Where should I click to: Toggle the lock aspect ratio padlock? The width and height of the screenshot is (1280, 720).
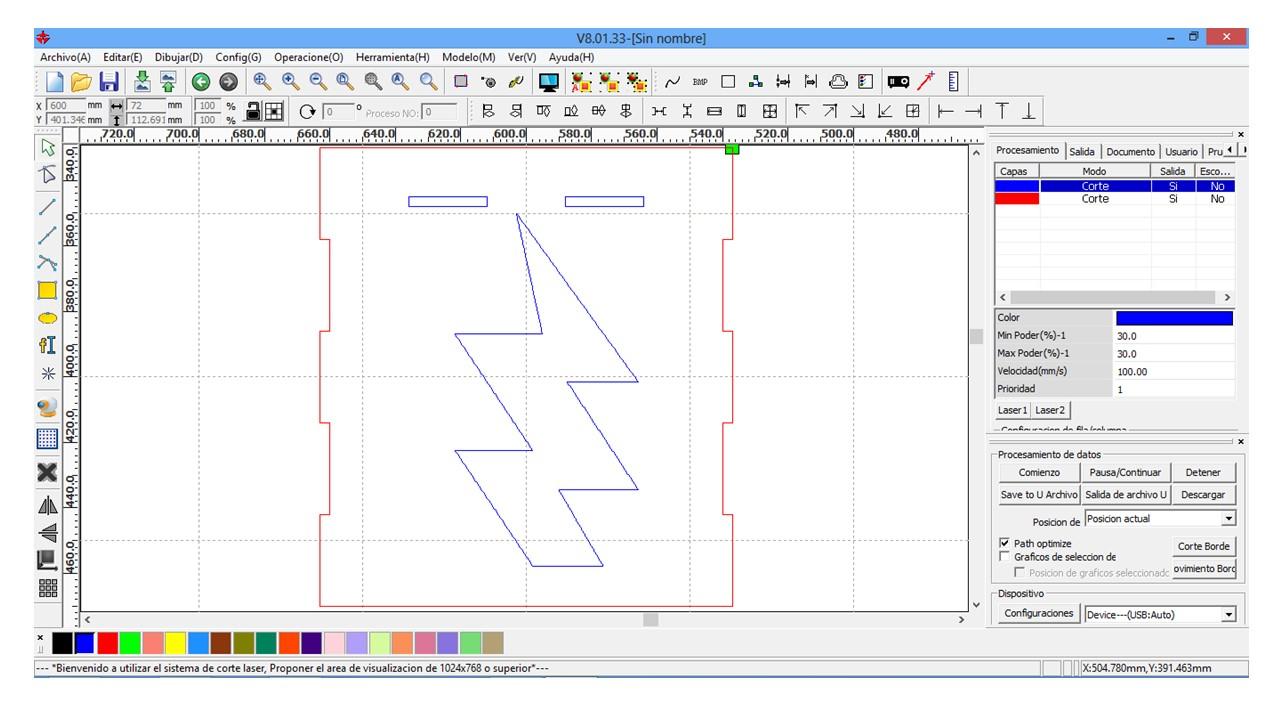pyautogui.click(x=254, y=111)
